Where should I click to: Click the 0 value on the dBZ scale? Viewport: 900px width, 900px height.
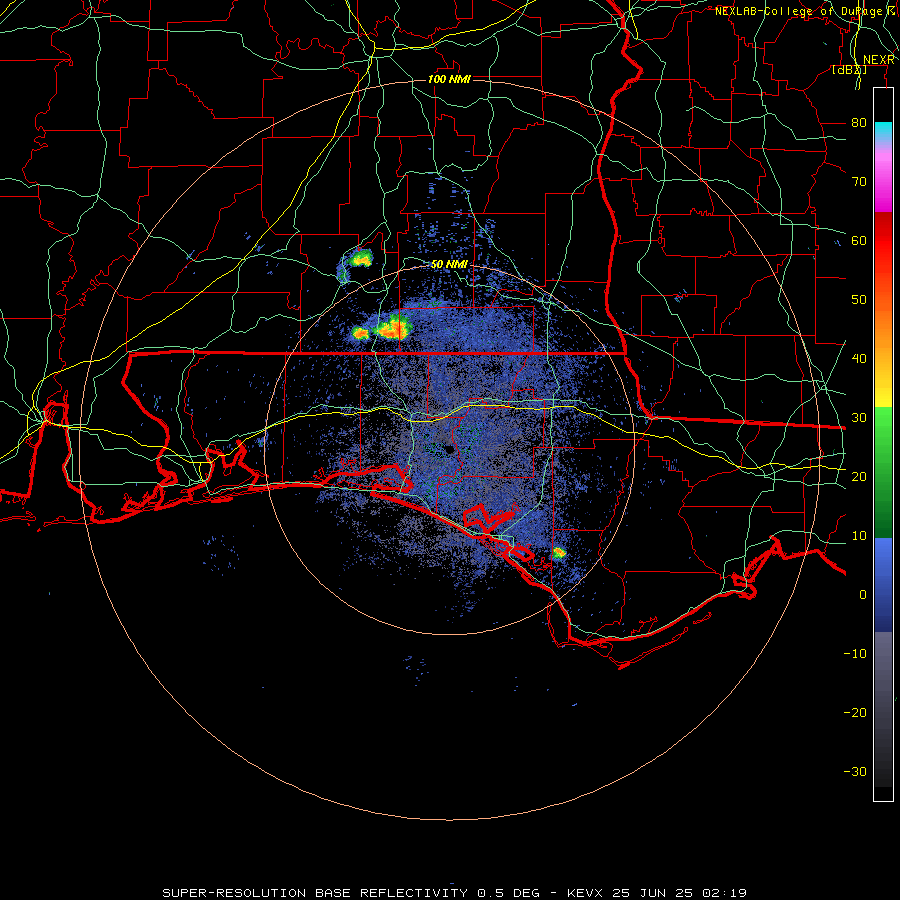(863, 595)
